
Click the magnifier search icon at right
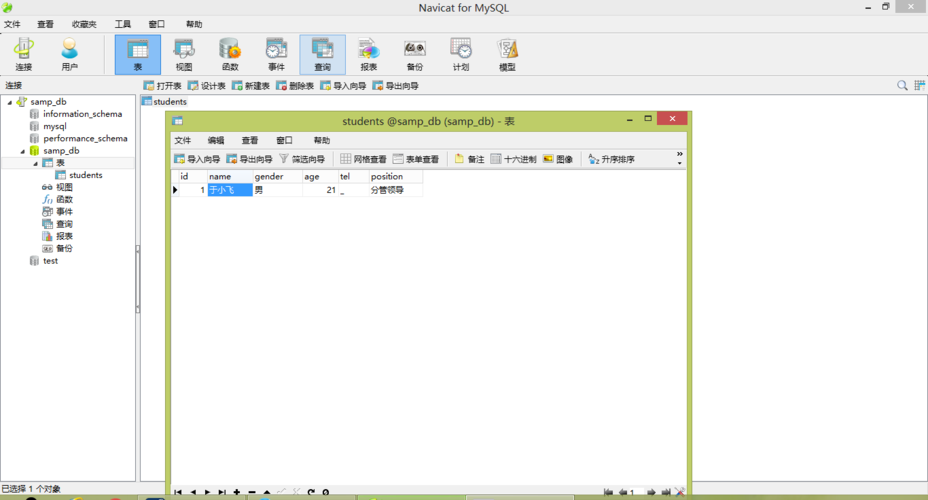coord(902,86)
